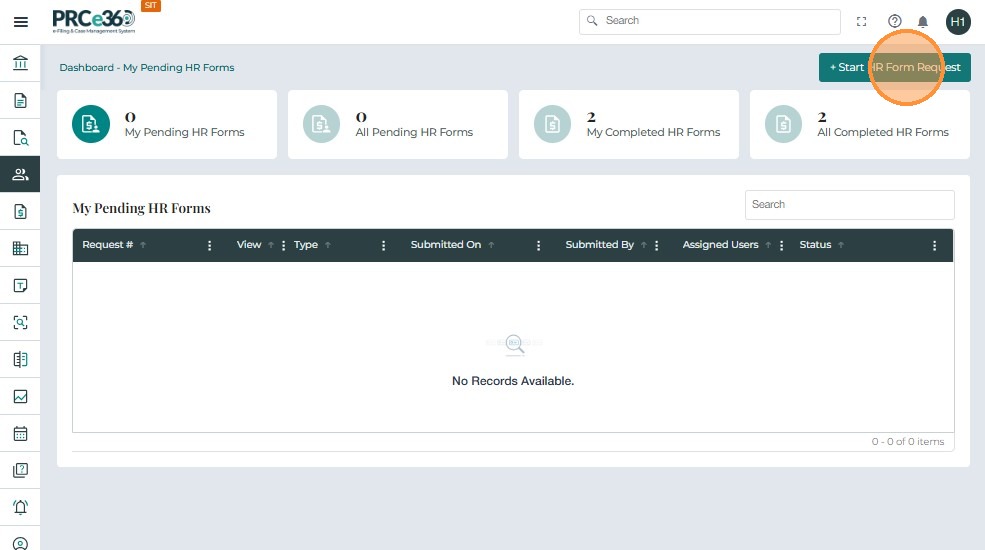
Task: Open the people HR sidebar icon
Action: tap(20, 174)
